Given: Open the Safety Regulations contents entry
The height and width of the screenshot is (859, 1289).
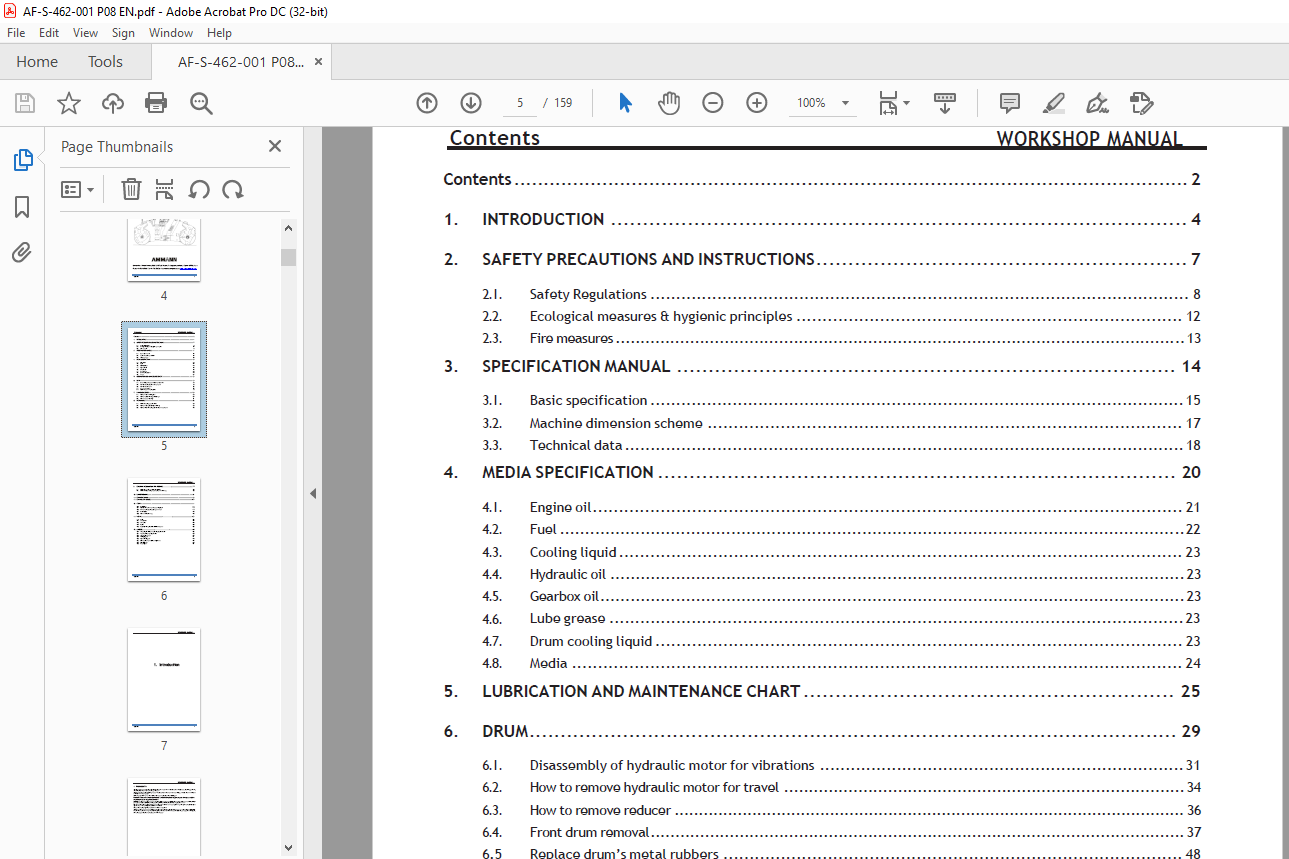Looking at the screenshot, I should click(x=841, y=294).
